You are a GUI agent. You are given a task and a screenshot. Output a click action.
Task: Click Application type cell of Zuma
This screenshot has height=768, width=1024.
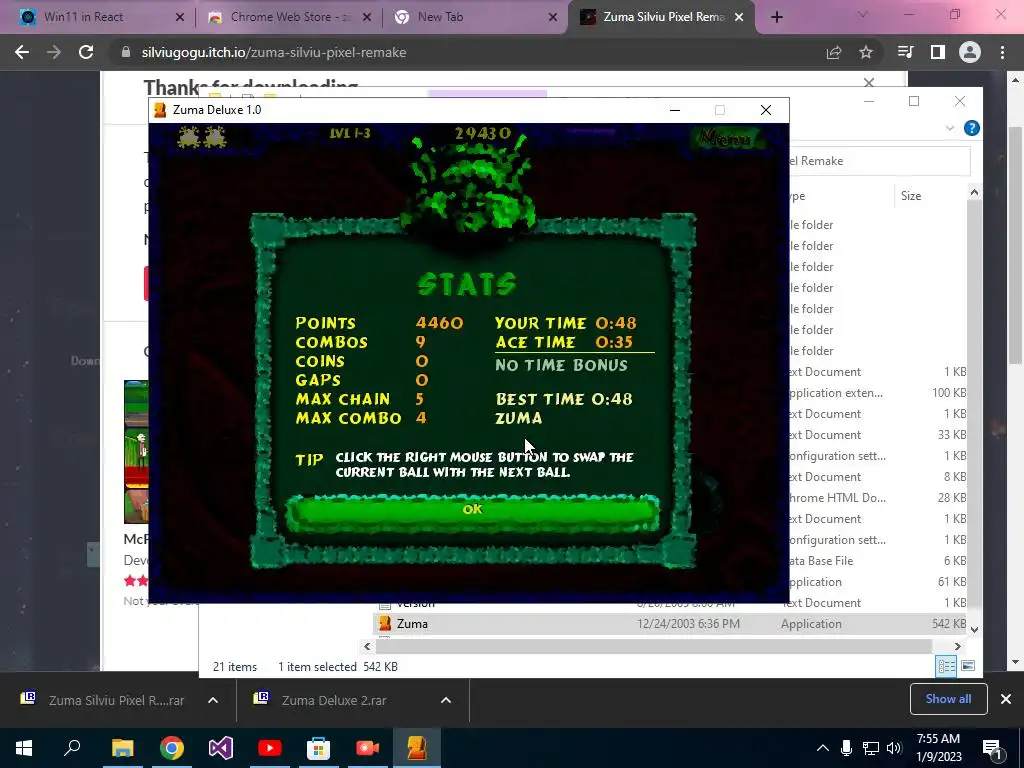811,624
